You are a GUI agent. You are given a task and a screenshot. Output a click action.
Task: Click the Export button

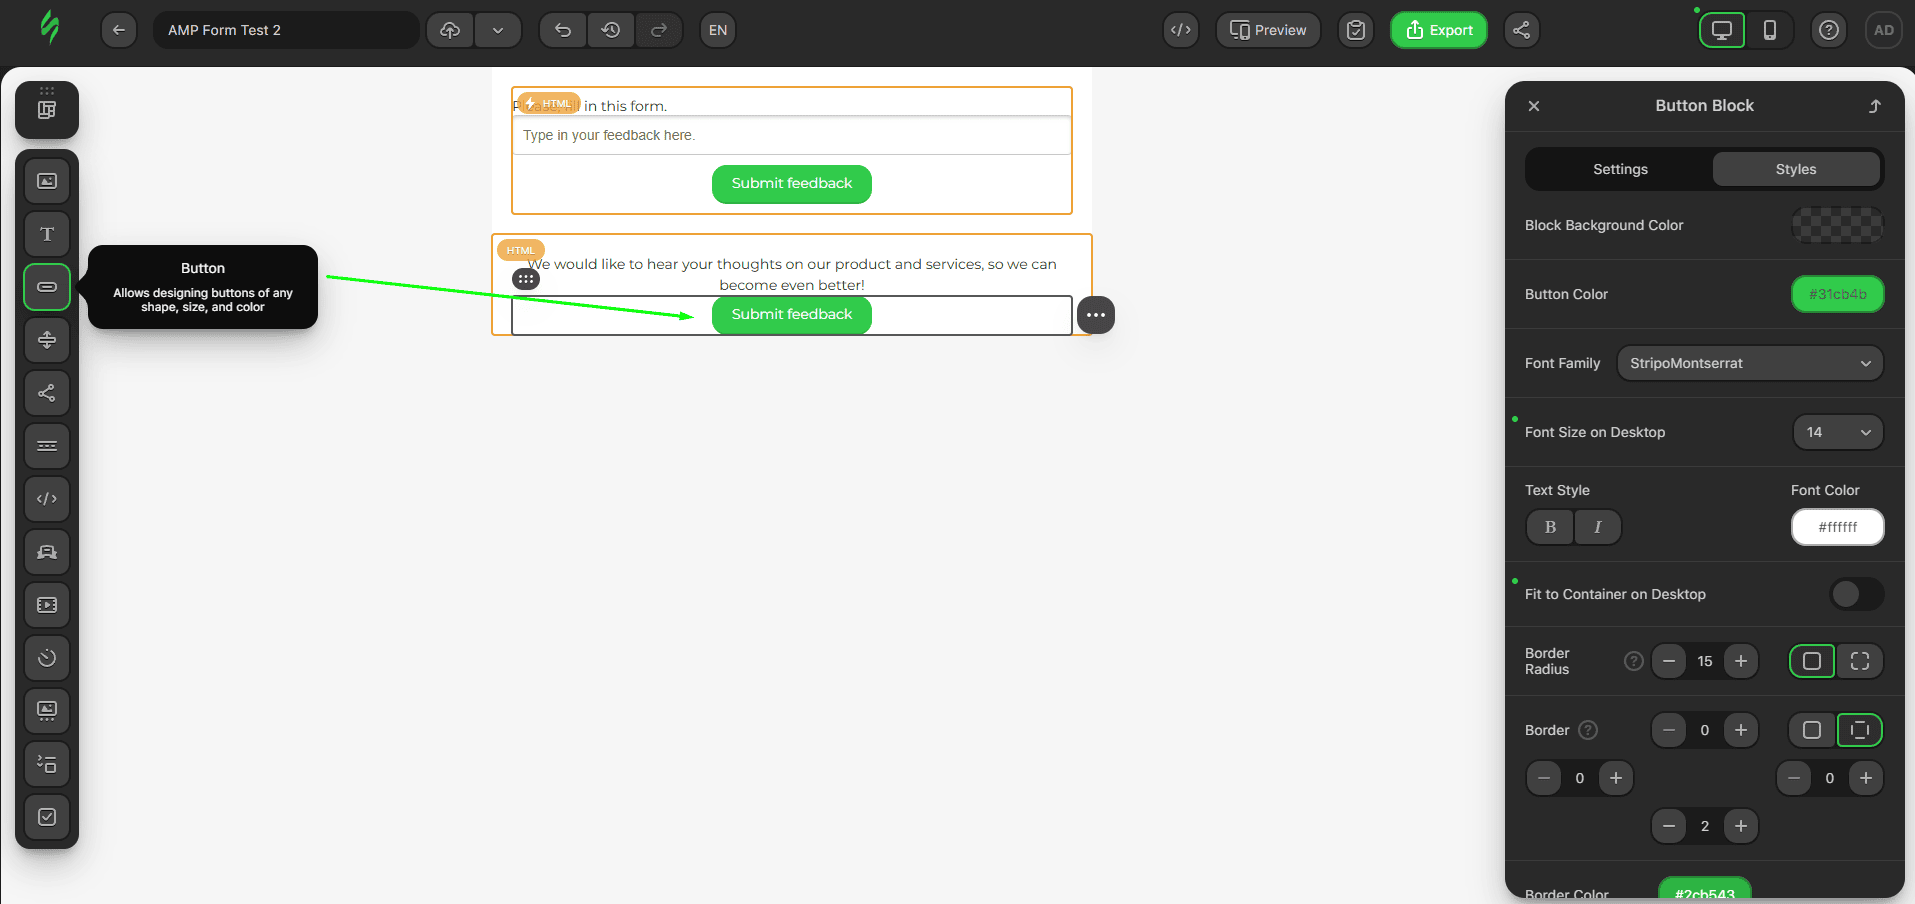pyautogui.click(x=1438, y=30)
